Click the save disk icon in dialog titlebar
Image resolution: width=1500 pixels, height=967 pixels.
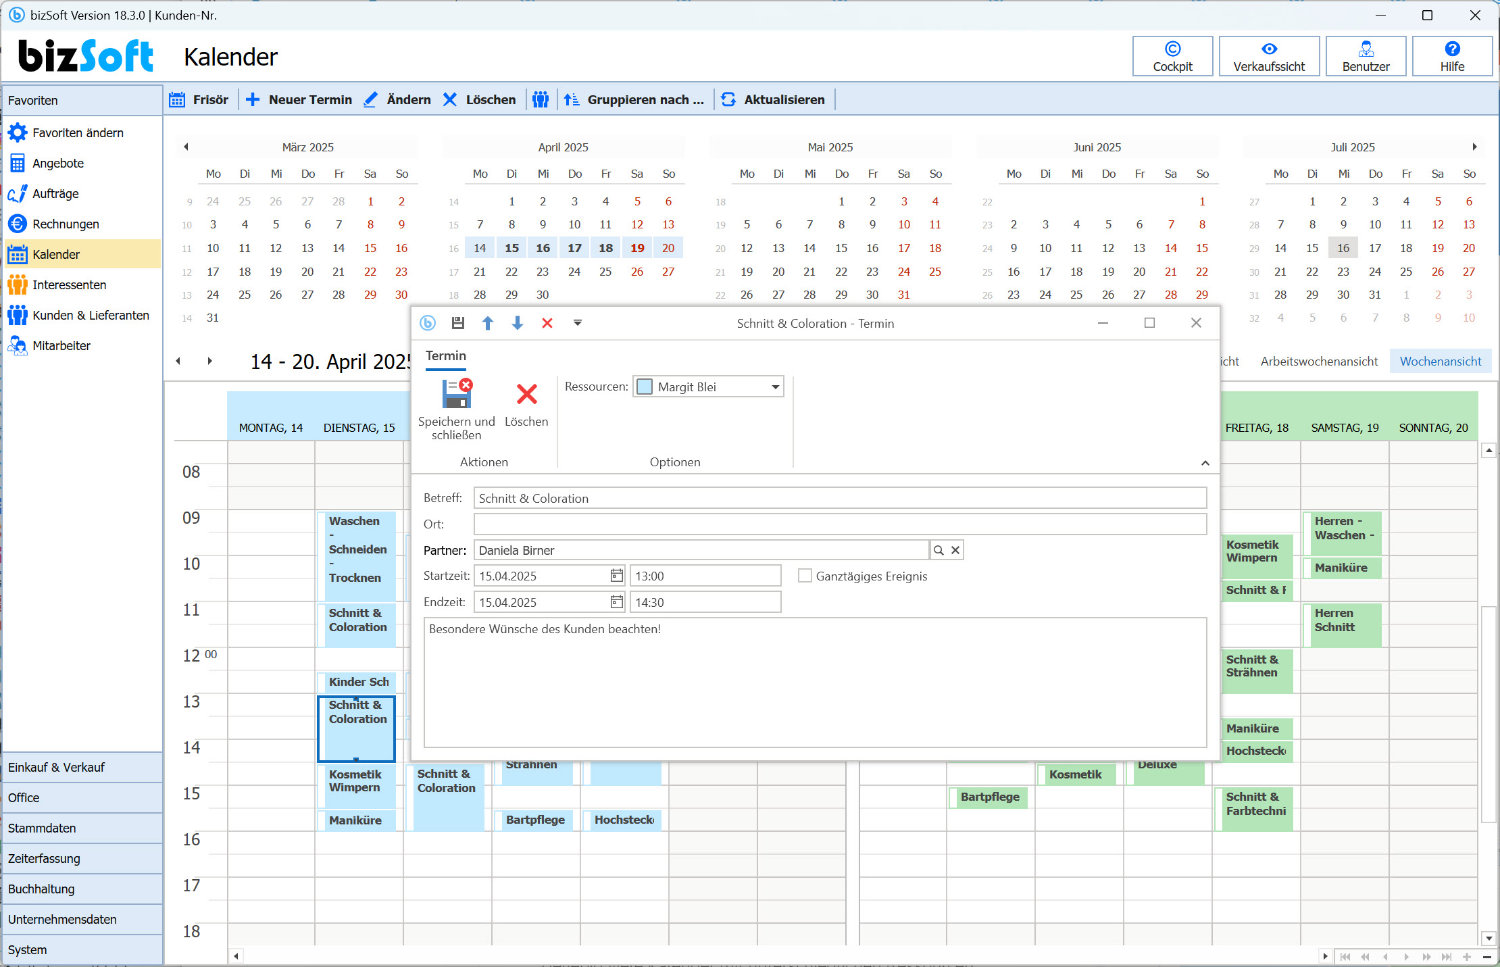(458, 323)
